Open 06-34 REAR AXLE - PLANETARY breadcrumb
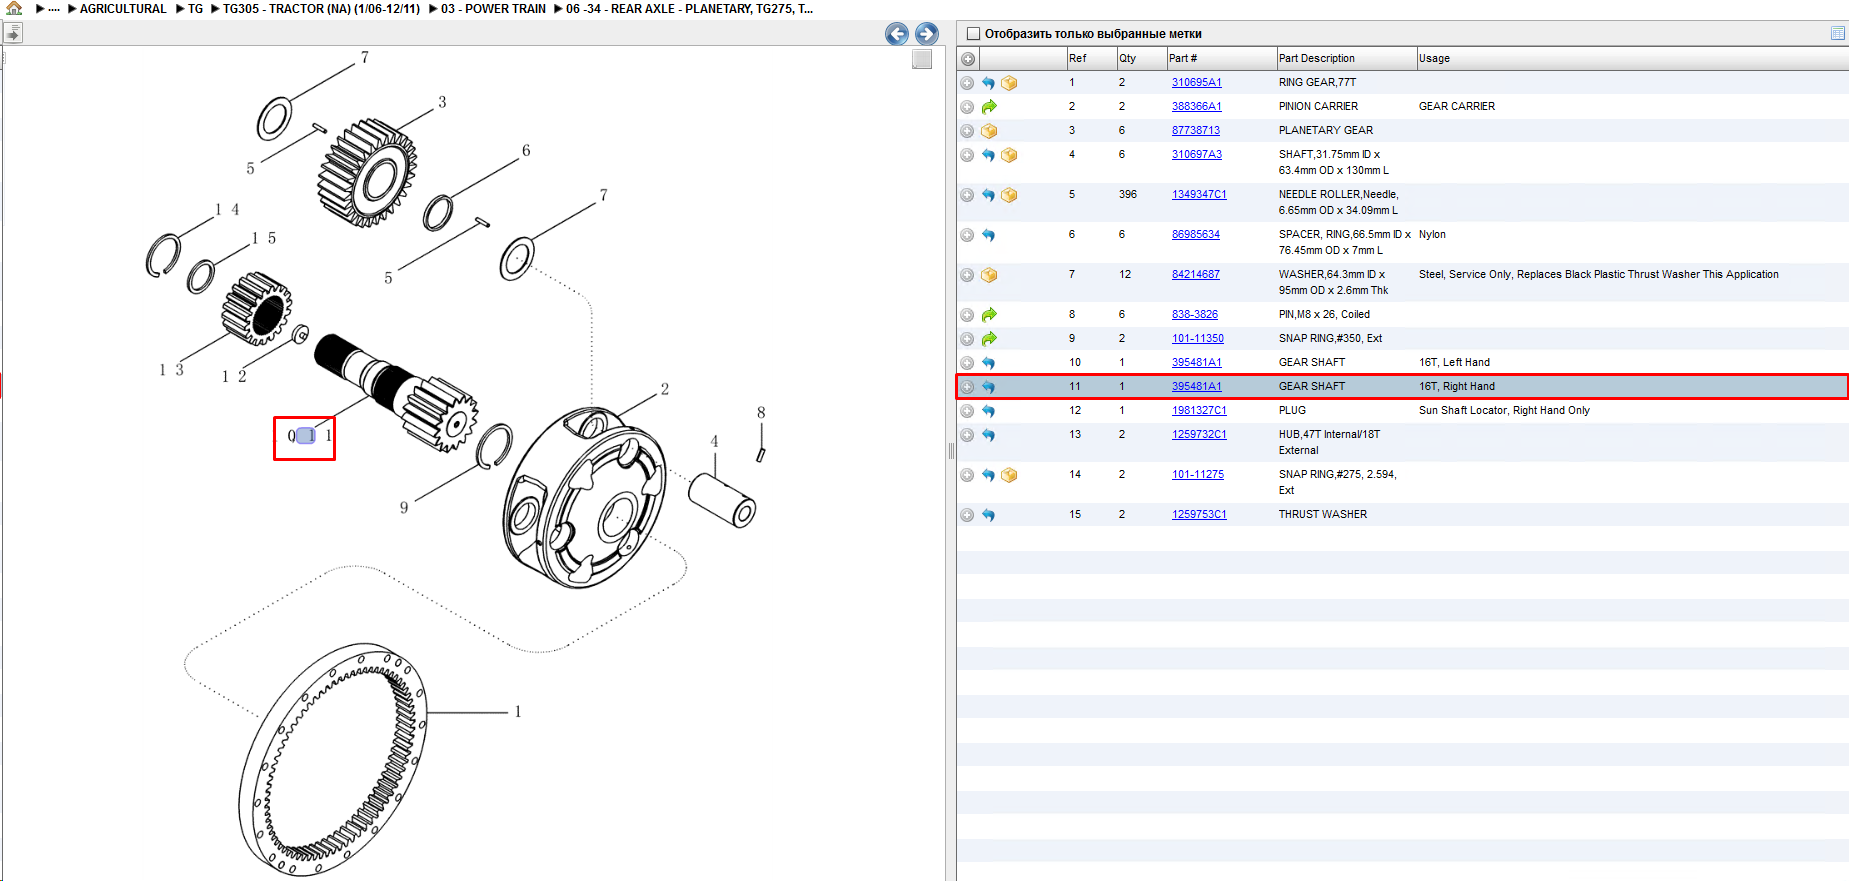 click(x=689, y=9)
